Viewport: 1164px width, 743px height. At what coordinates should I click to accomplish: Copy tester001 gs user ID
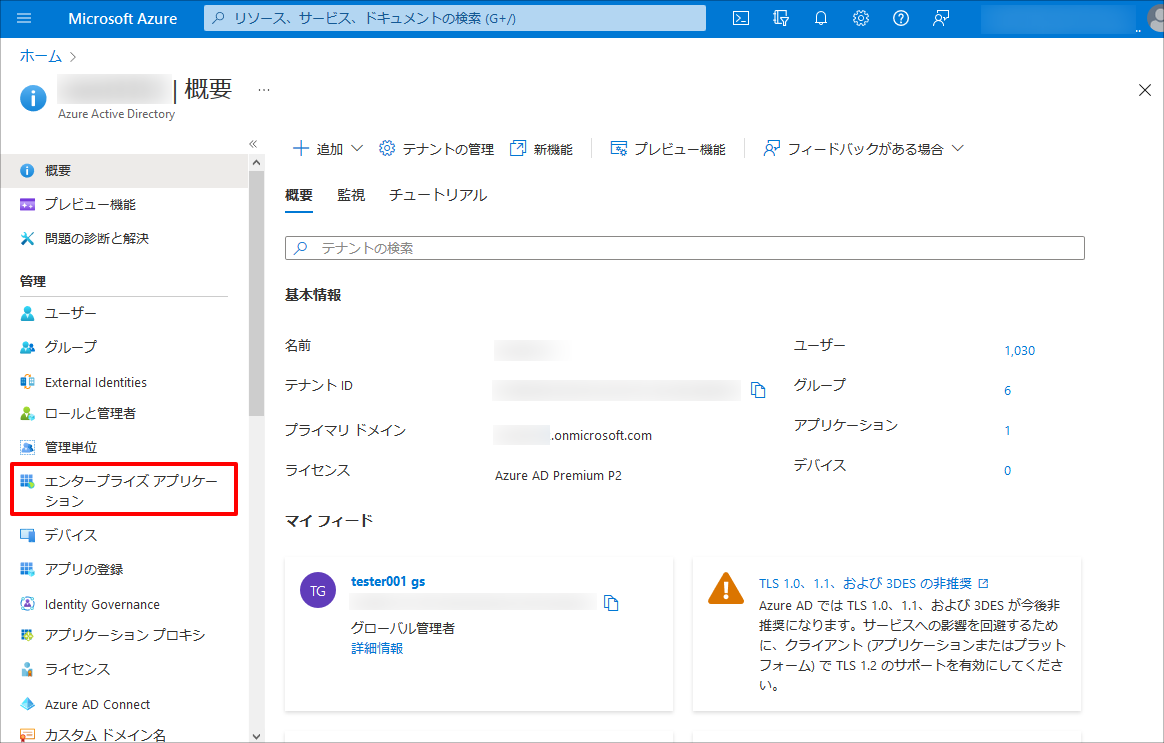(x=611, y=603)
